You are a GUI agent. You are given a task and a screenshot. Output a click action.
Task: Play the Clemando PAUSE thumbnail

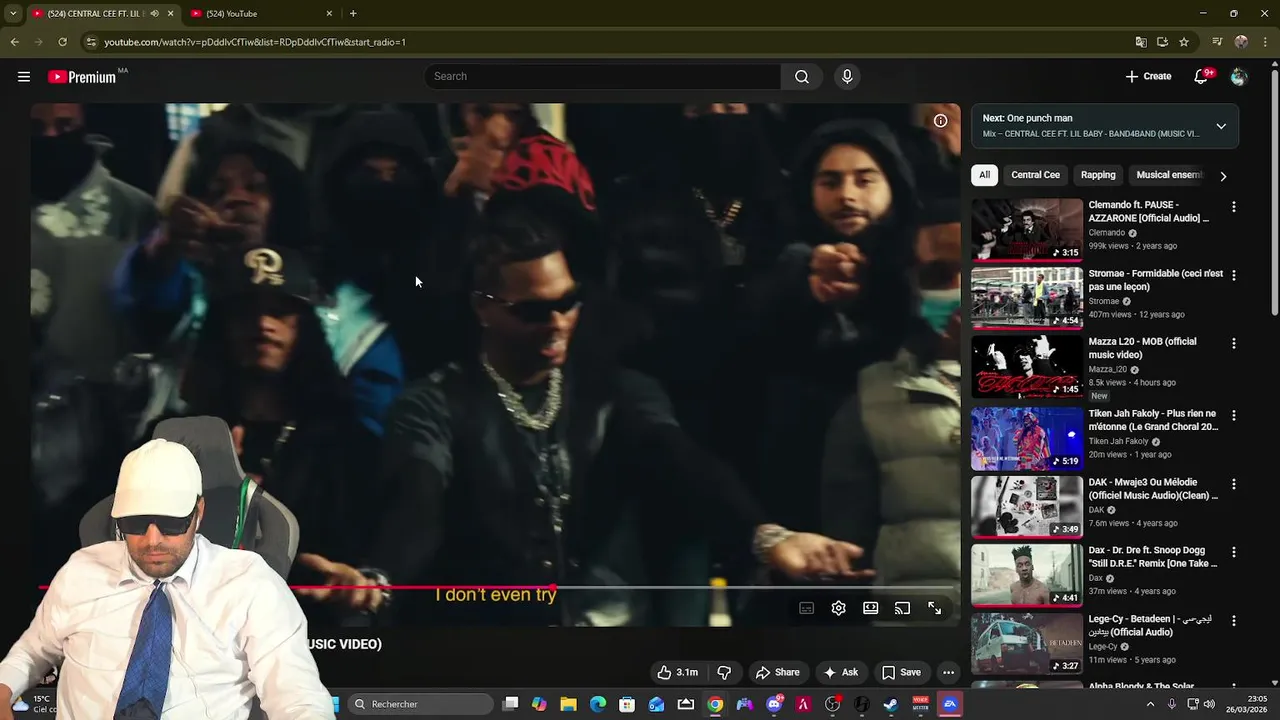tap(1026, 229)
